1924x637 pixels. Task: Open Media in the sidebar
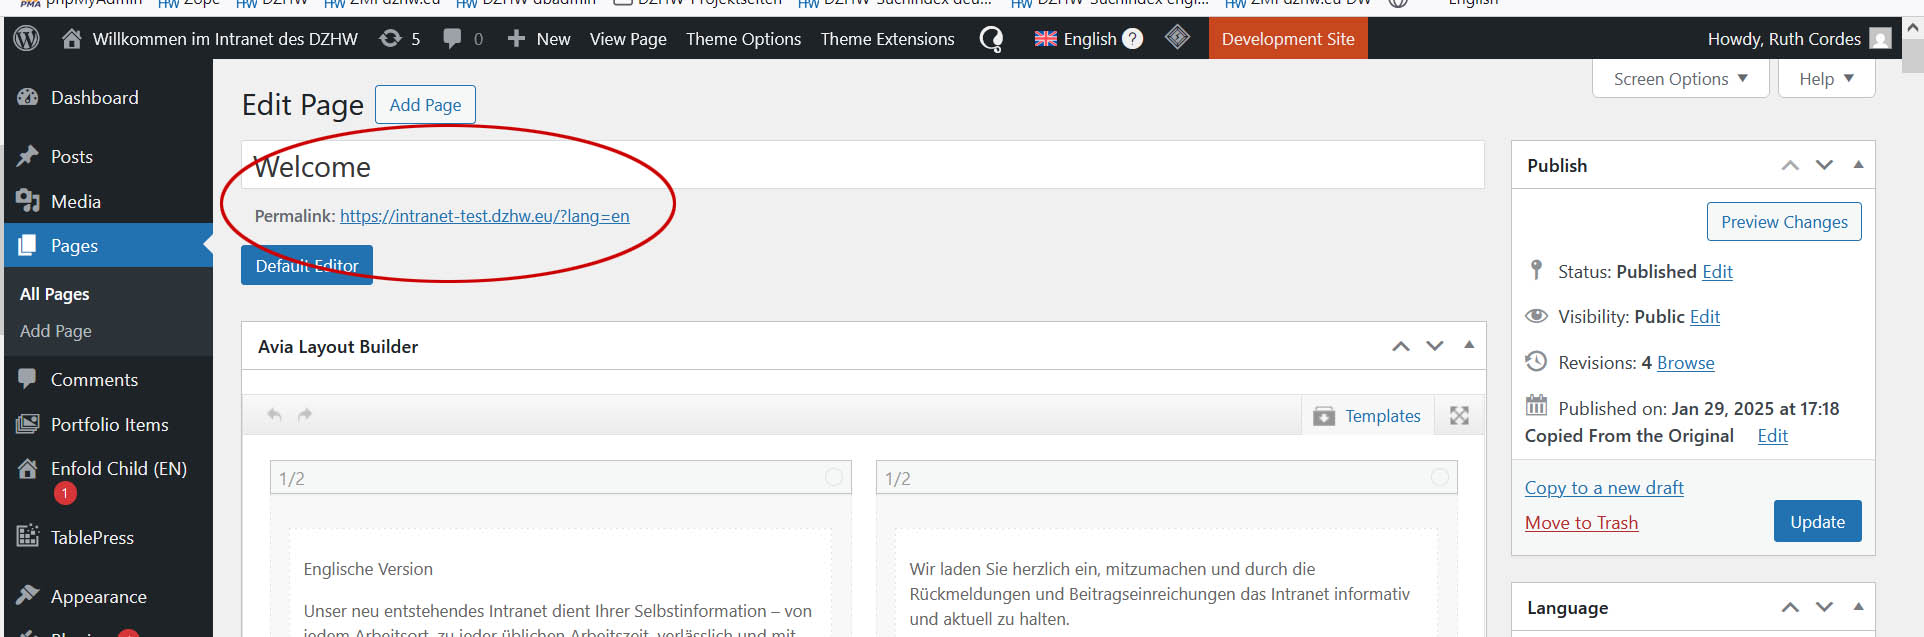click(76, 202)
